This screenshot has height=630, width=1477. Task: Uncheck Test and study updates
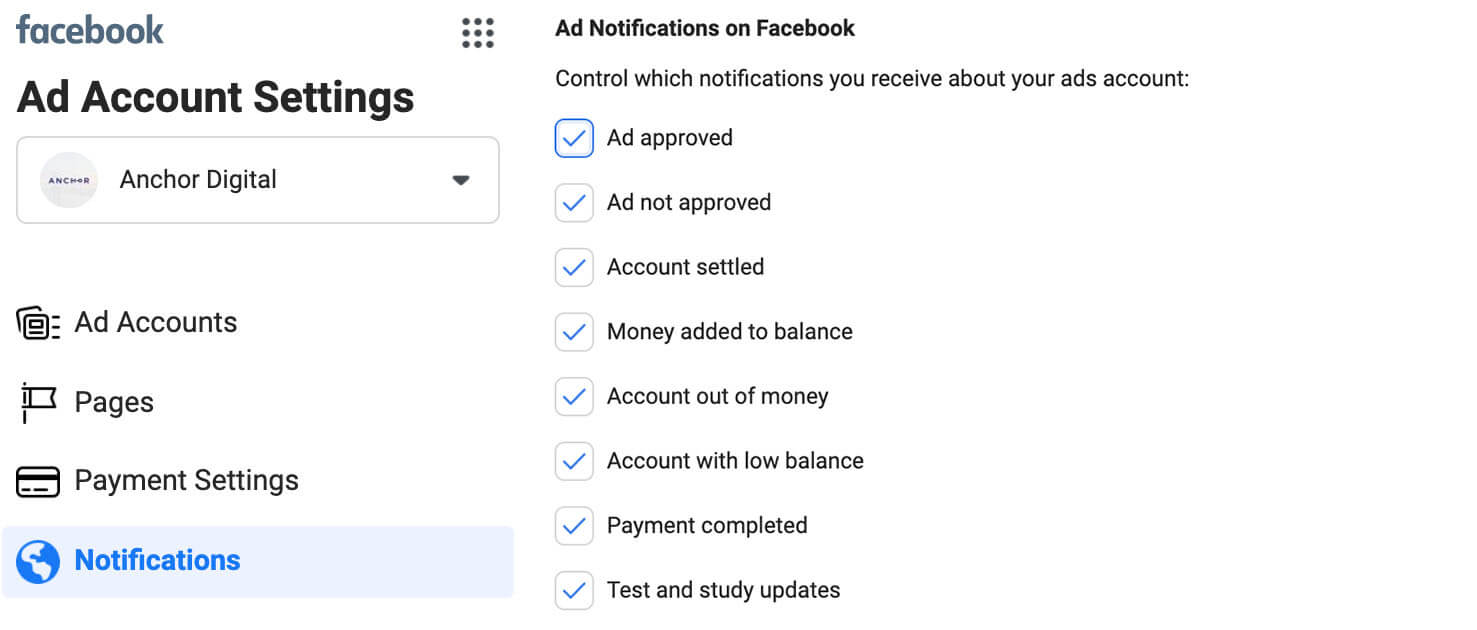coord(573,590)
